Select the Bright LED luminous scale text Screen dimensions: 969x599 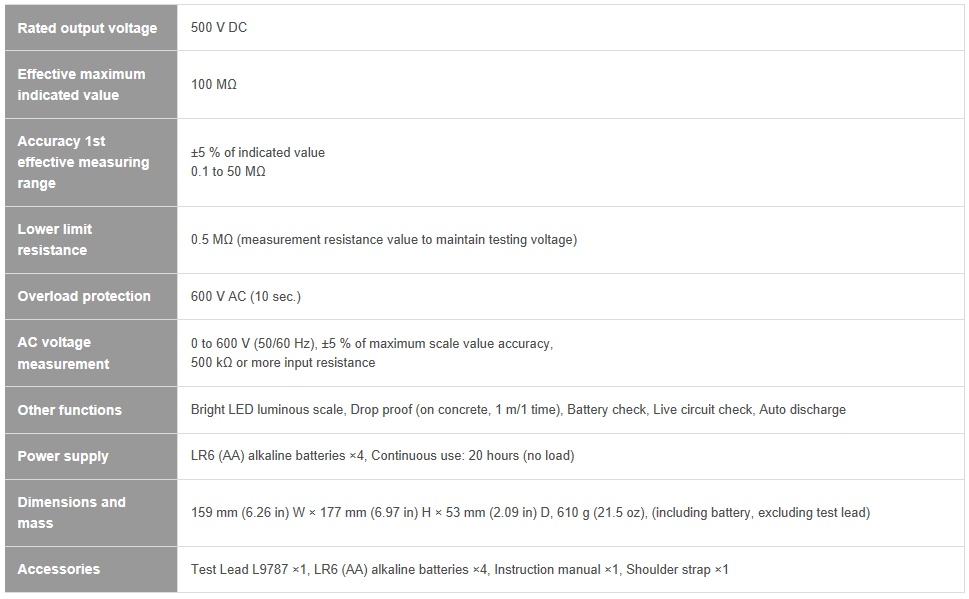point(268,410)
